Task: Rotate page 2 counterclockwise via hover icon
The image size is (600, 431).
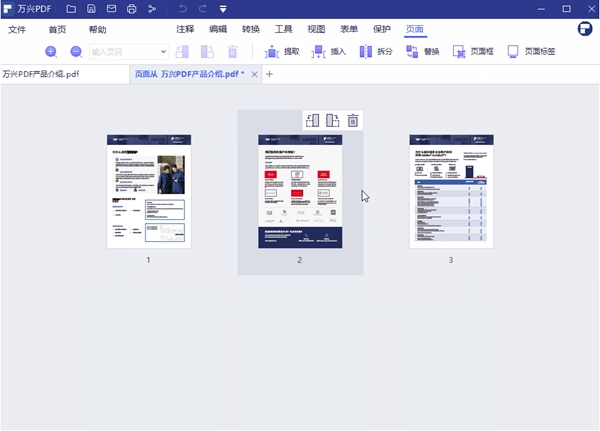Action: [312, 121]
